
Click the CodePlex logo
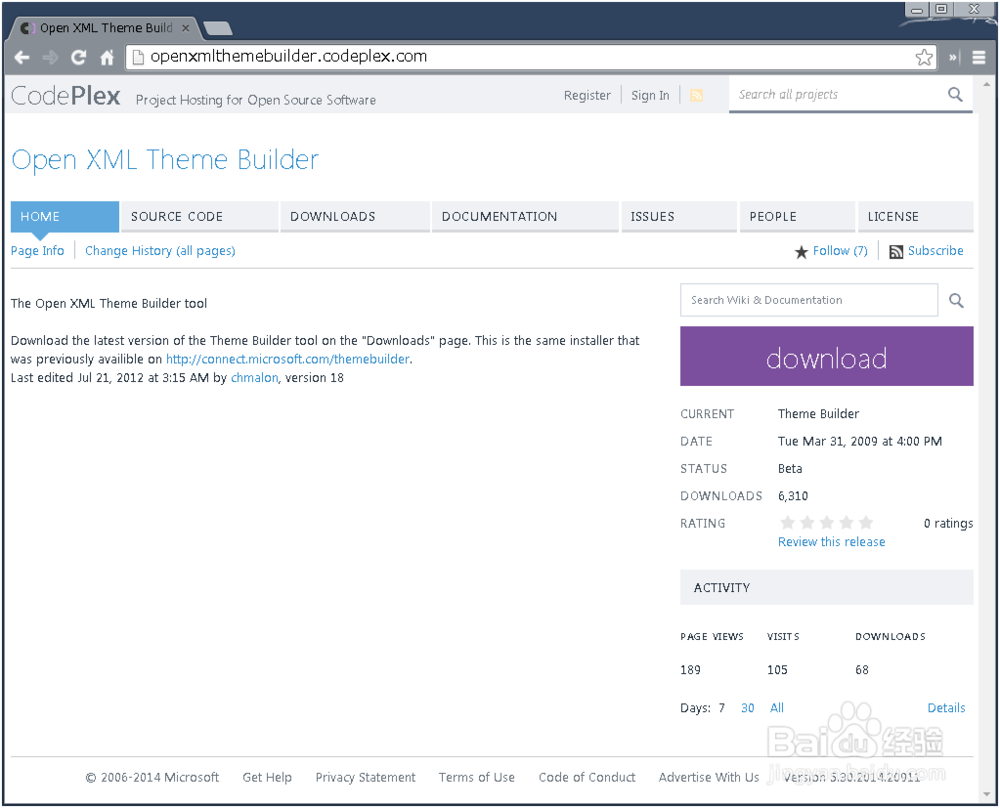(x=66, y=96)
